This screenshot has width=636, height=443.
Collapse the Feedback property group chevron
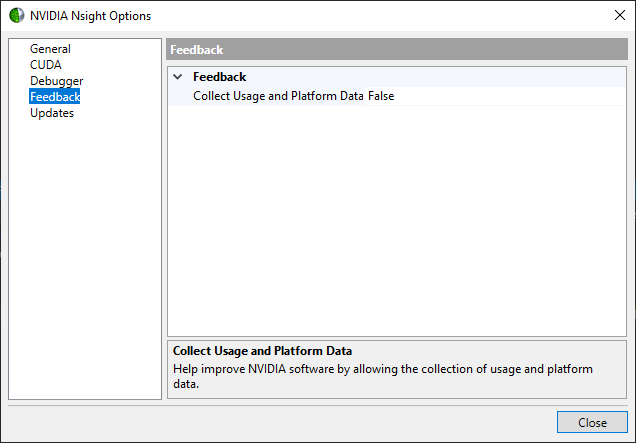point(178,77)
